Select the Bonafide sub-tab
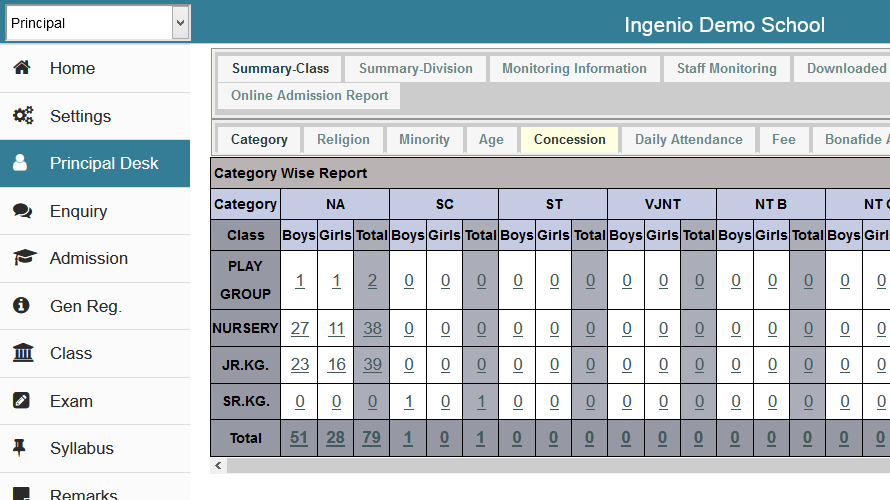 click(x=851, y=140)
